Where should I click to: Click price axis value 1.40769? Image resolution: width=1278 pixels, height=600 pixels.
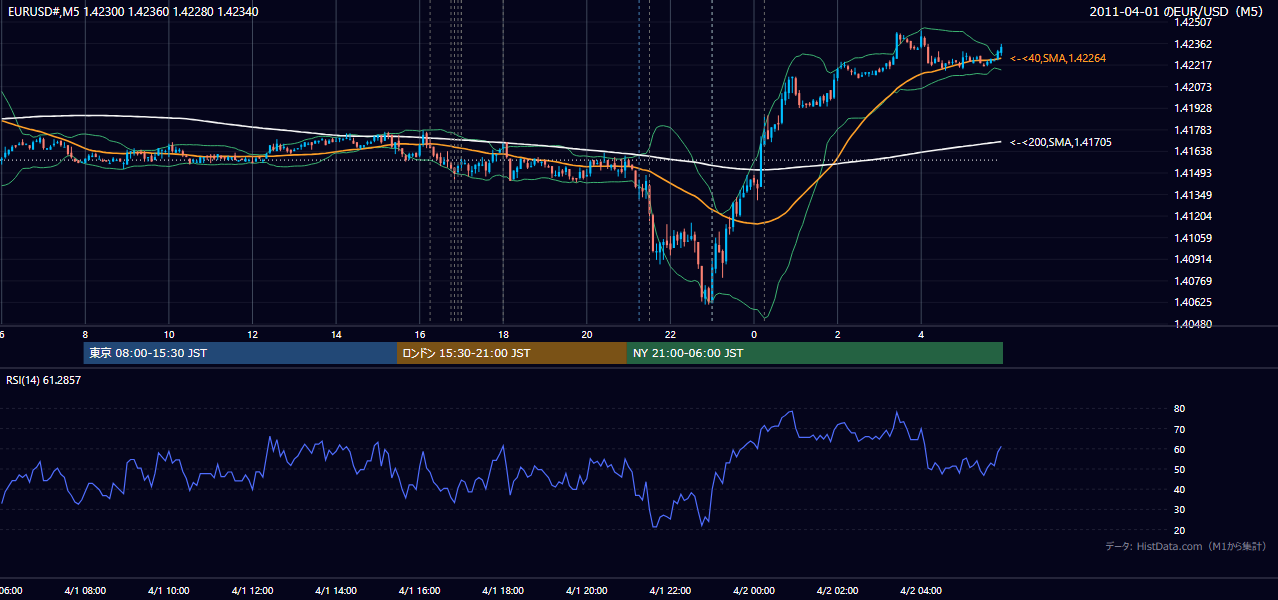click(x=1193, y=281)
